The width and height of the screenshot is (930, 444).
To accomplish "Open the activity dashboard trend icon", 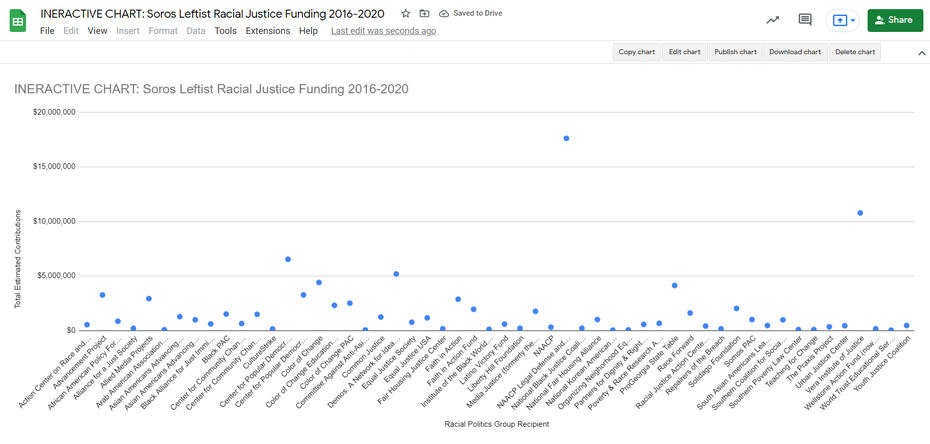I will [x=772, y=20].
